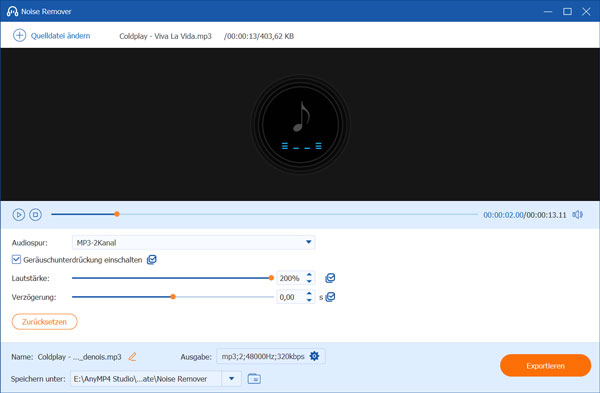The height and width of the screenshot is (393, 600).
Task: Click the Zurücksetzen button
Action: coord(45,322)
